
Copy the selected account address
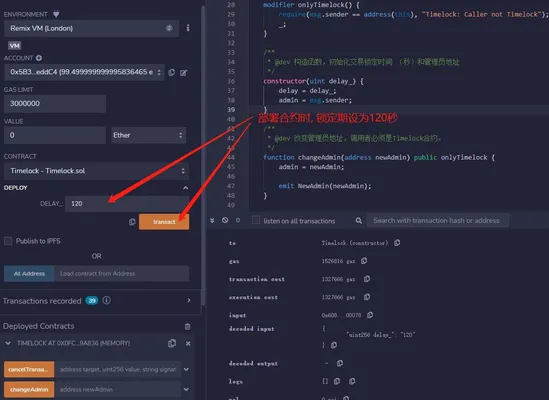coord(172,73)
